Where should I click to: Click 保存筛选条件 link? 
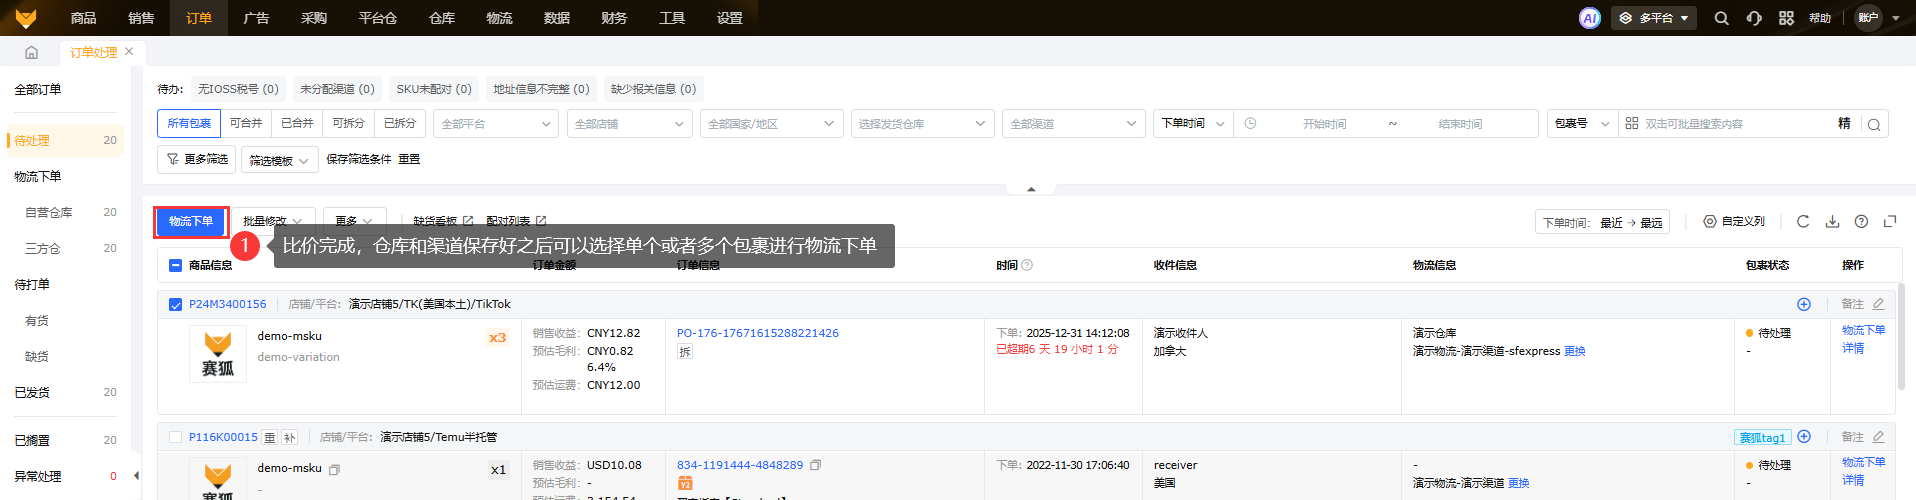coord(359,159)
